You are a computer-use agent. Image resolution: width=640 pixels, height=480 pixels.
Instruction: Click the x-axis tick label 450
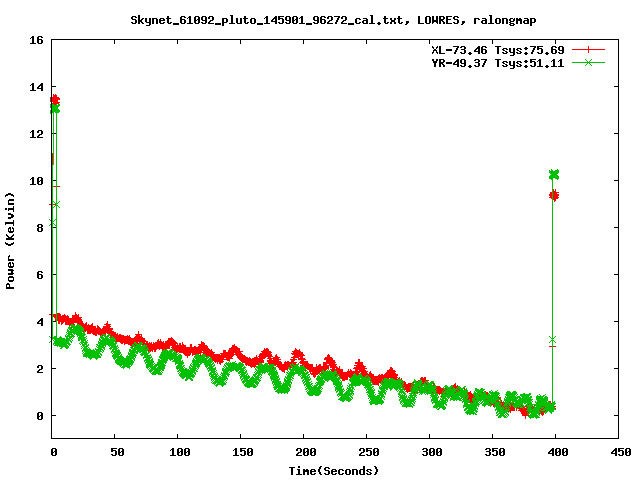618,453
